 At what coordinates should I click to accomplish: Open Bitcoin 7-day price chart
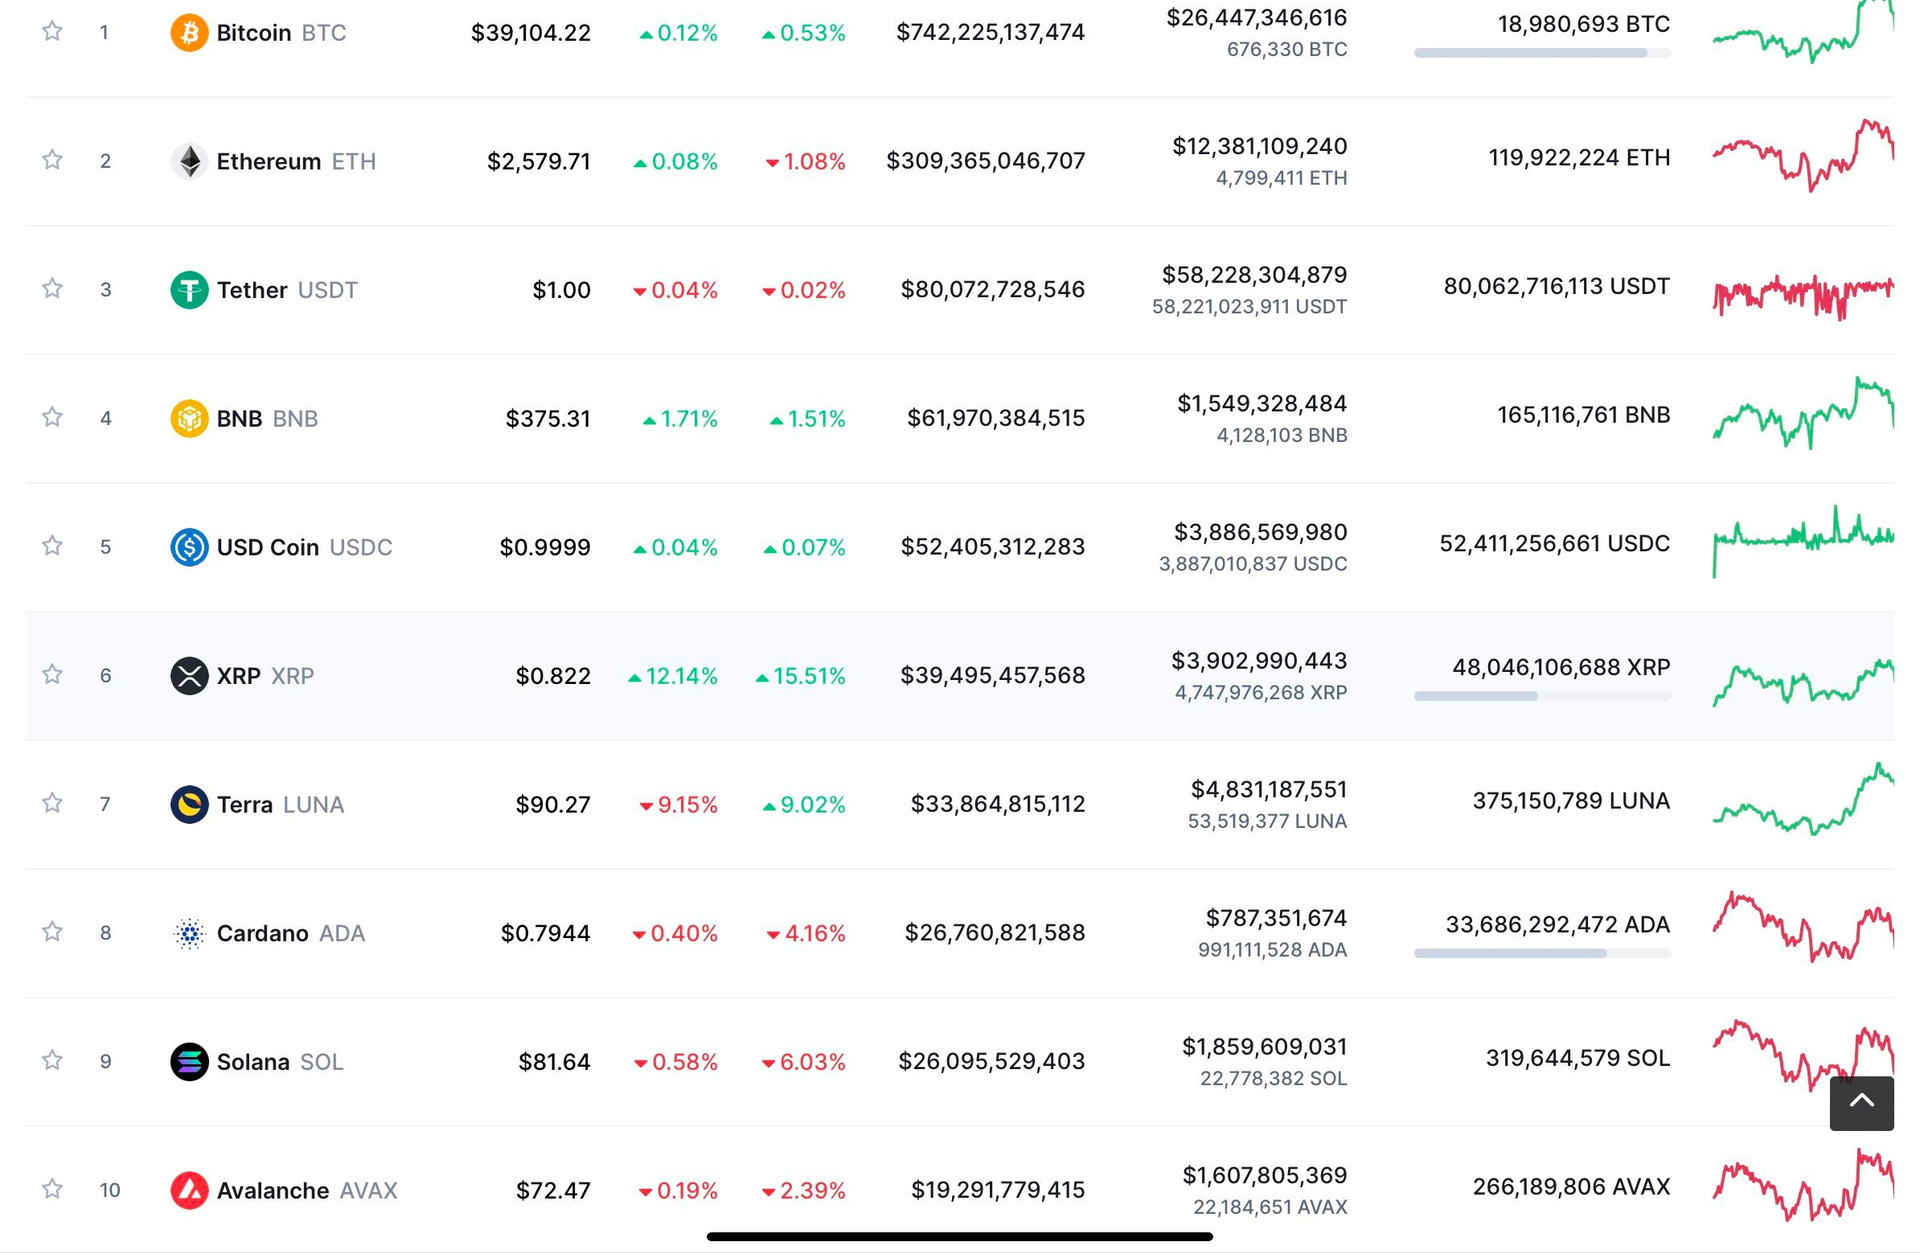tap(1803, 32)
